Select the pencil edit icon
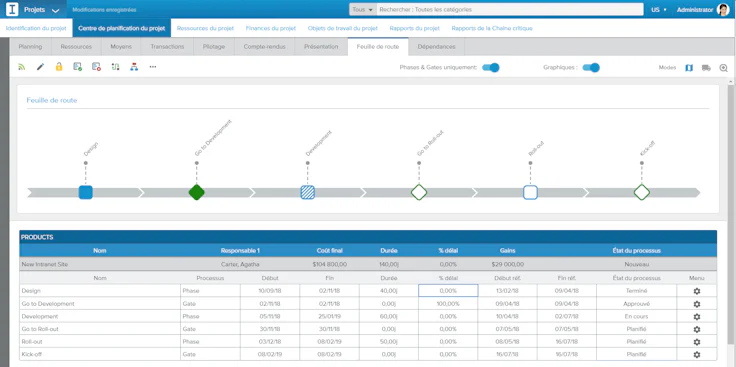Image resolution: width=736 pixels, height=367 pixels. (40, 67)
